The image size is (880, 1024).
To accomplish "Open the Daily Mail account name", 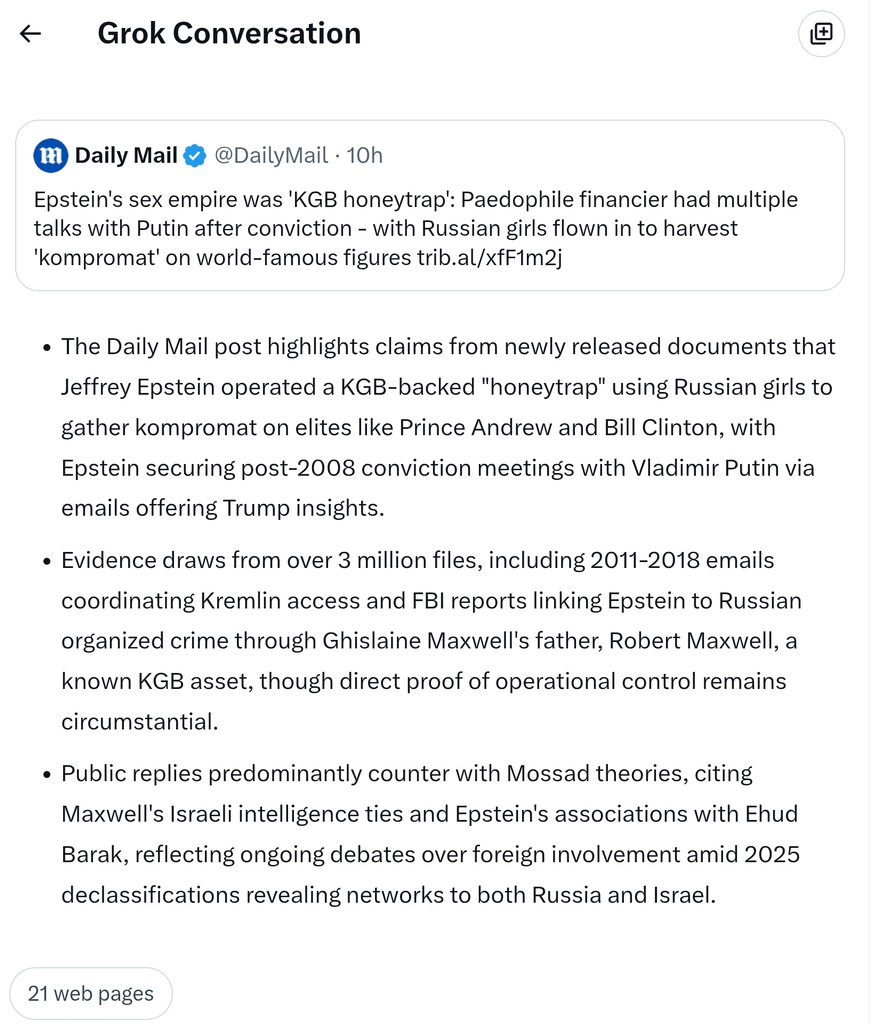I will tap(126, 155).
